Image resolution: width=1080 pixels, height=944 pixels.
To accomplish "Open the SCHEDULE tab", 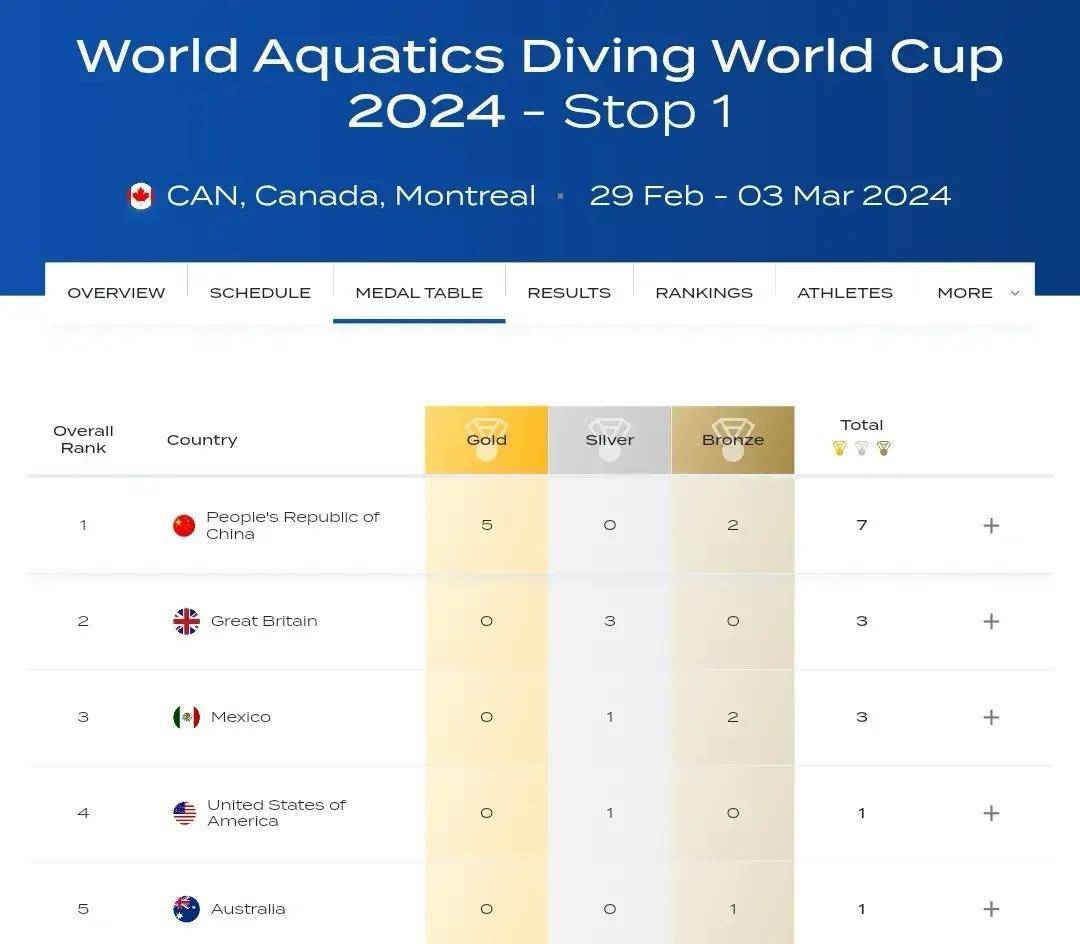I will 260,293.
